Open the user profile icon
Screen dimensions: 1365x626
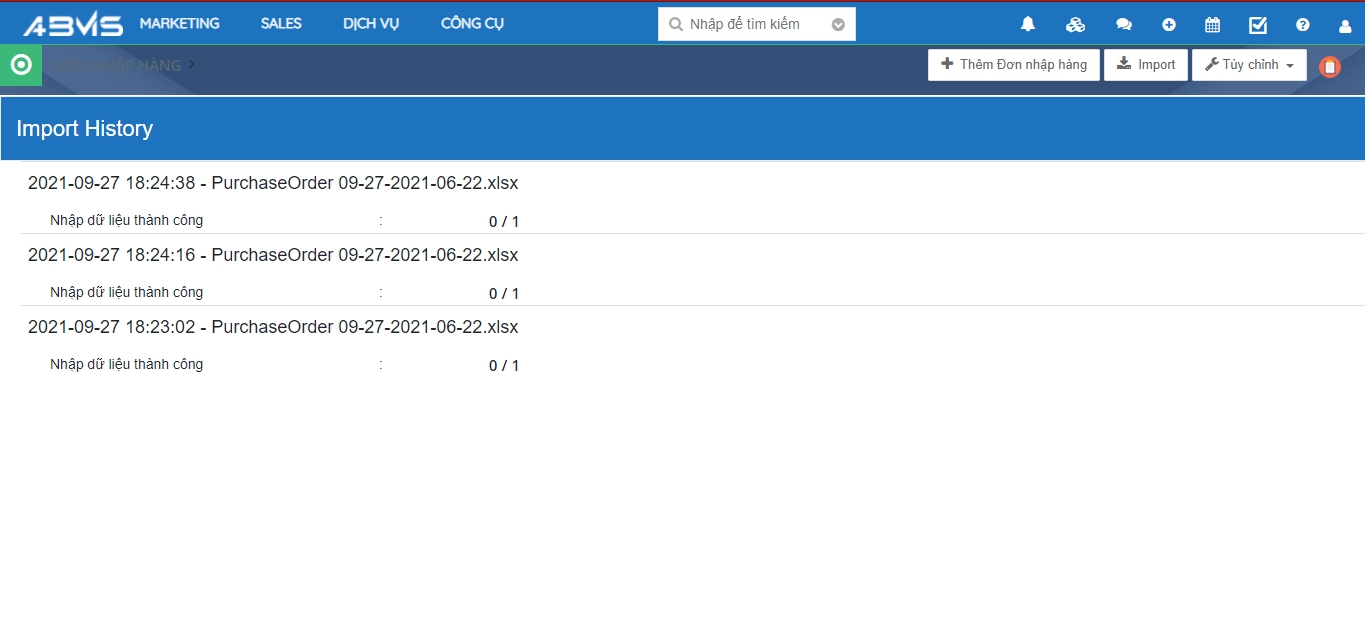click(1345, 26)
